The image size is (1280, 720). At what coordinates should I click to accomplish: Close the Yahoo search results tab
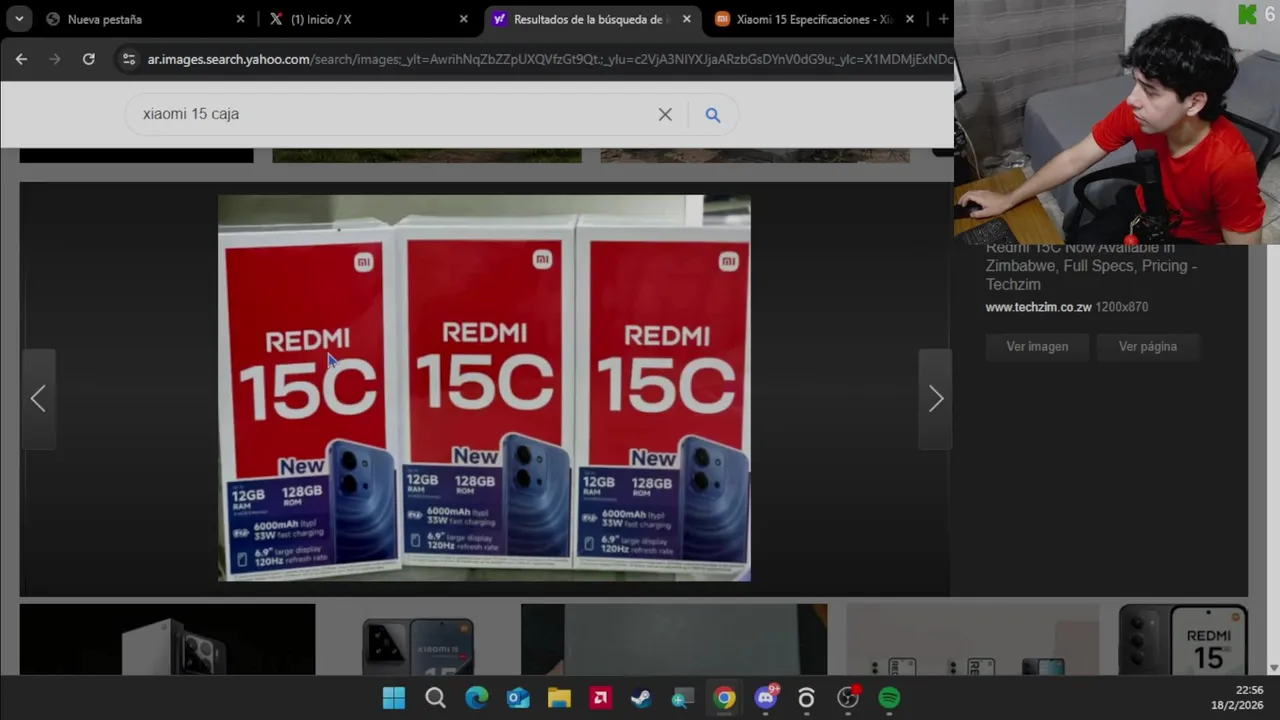(x=686, y=19)
